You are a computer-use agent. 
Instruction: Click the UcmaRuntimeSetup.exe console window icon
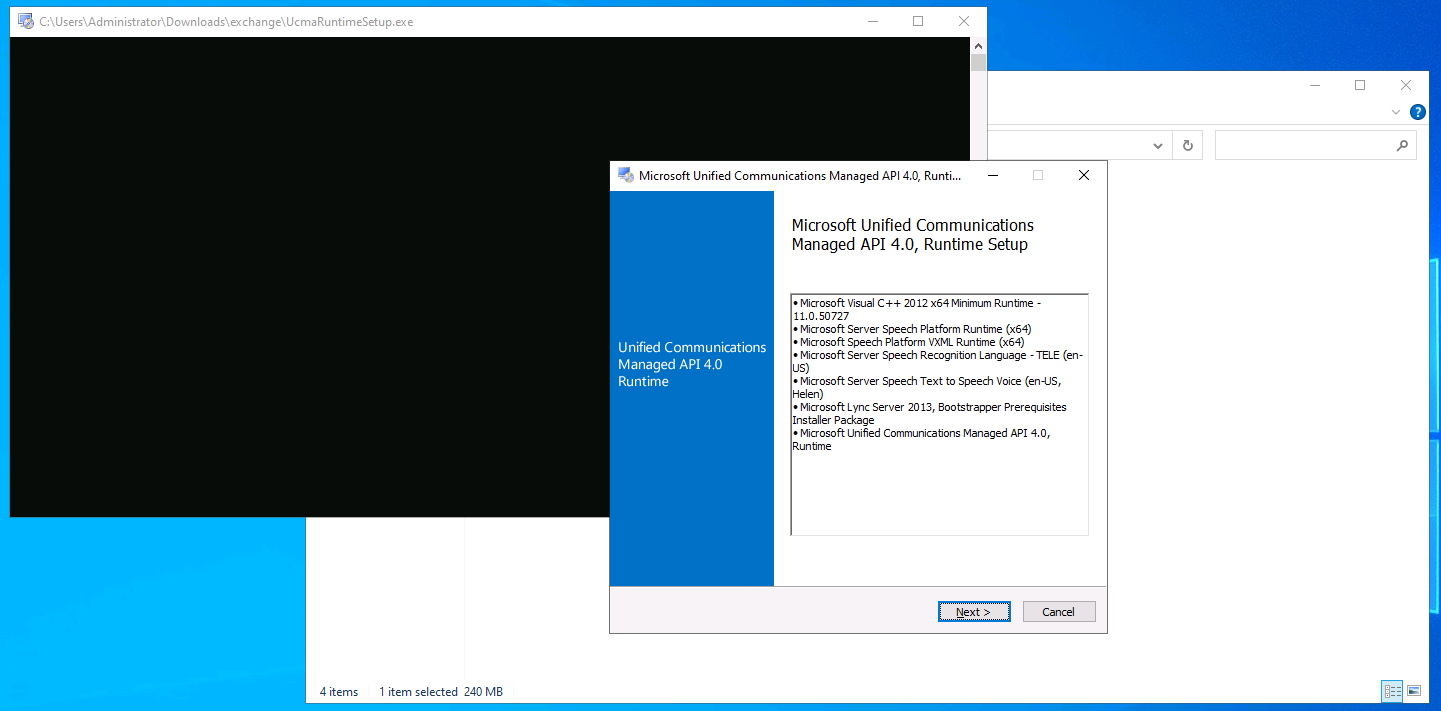point(26,21)
